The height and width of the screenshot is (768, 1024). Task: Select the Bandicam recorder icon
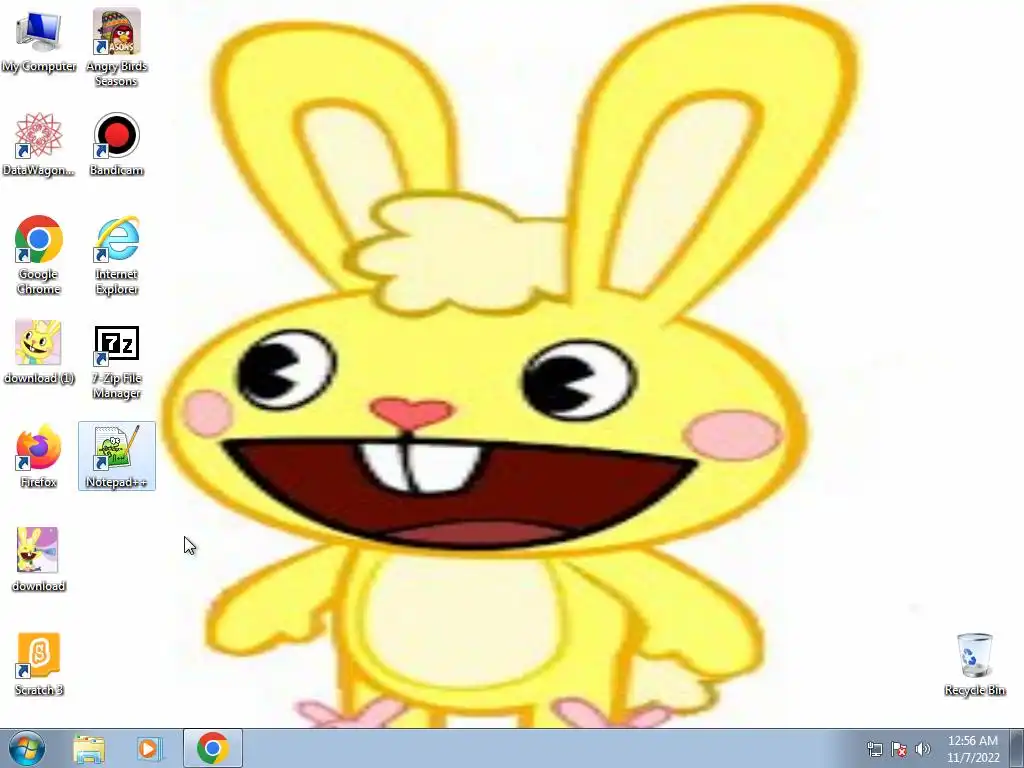116,144
